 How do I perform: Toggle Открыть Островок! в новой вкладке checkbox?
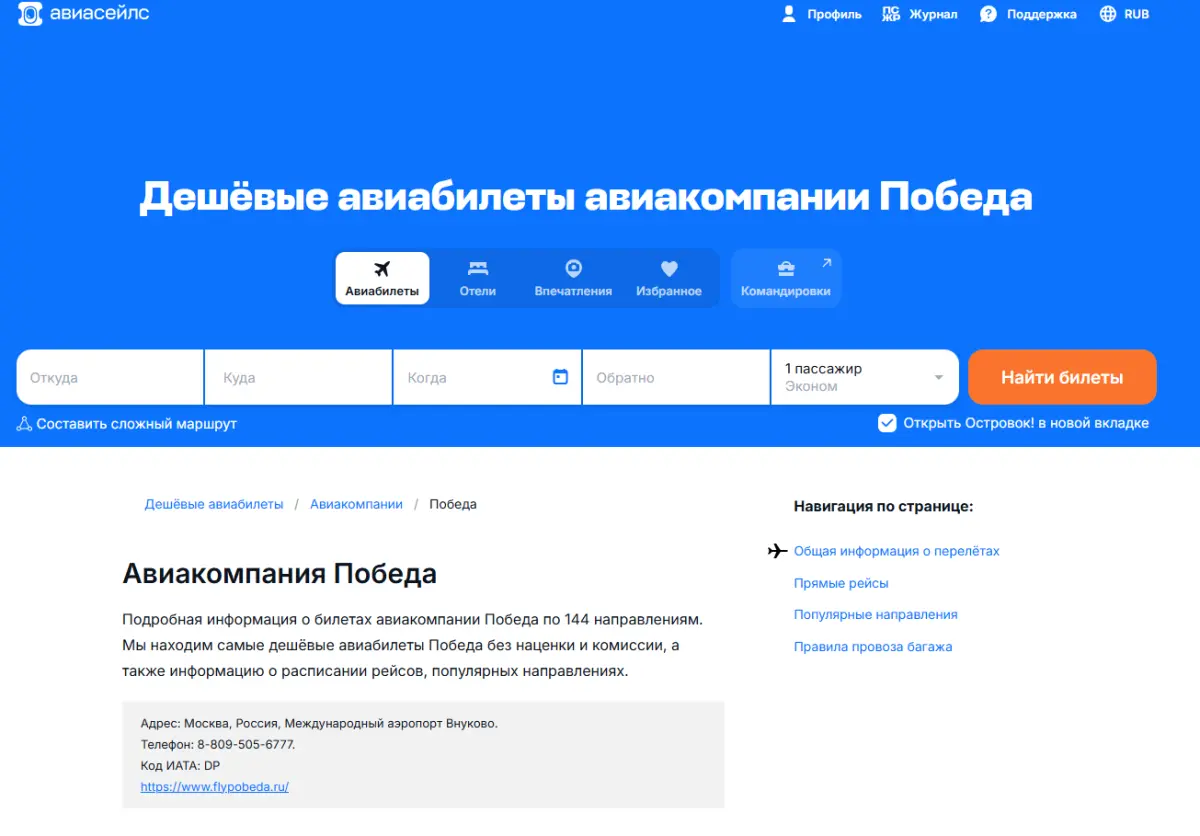click(x=887, y=423)
